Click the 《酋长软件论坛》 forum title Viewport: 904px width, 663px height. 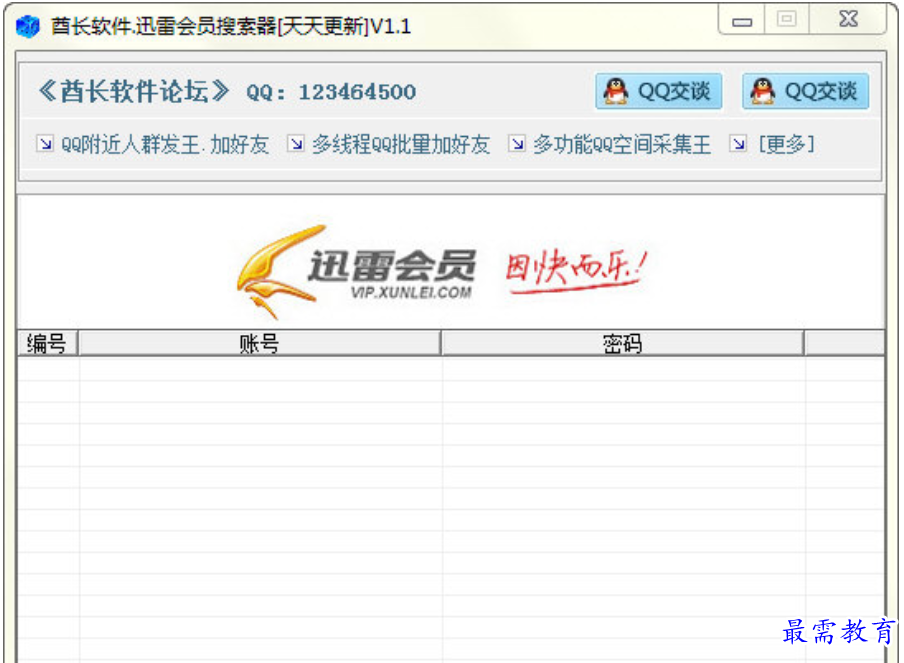(134, 91)
